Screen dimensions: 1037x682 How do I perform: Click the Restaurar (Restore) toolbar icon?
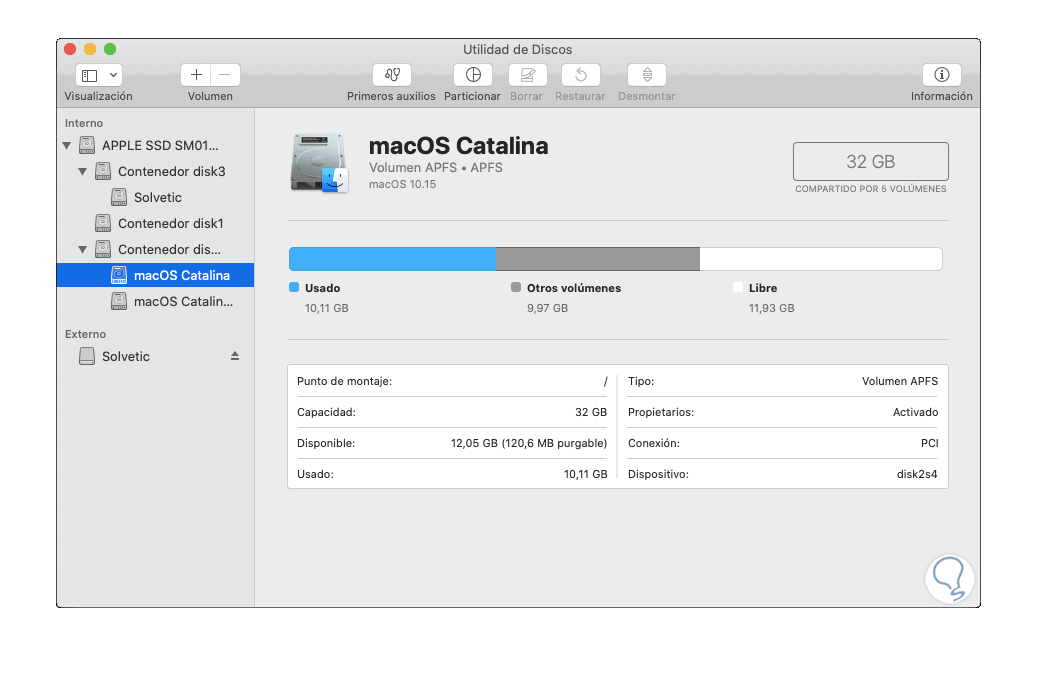tap(580, 75)
